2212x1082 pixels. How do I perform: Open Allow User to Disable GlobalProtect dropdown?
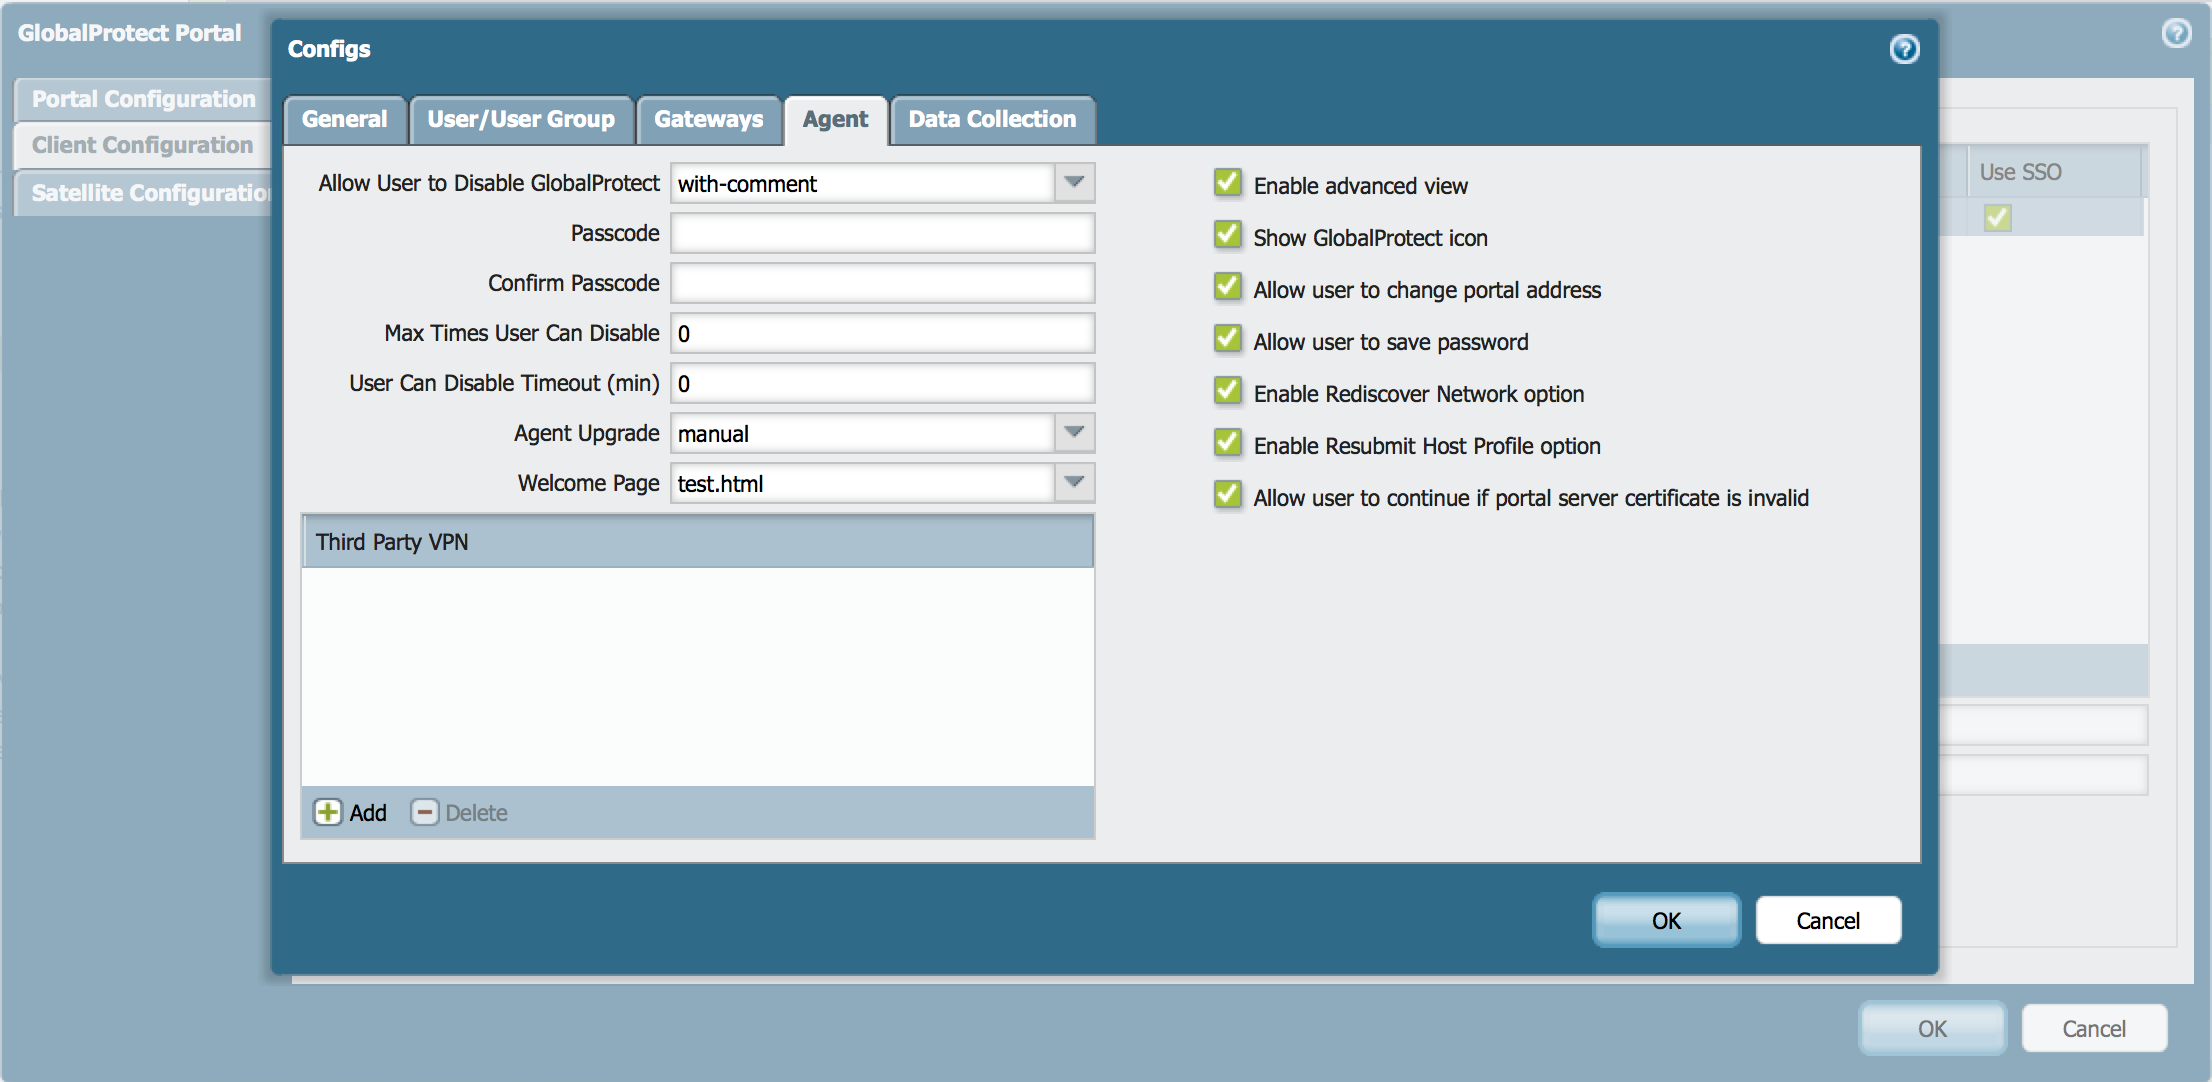click(1074, 183)
